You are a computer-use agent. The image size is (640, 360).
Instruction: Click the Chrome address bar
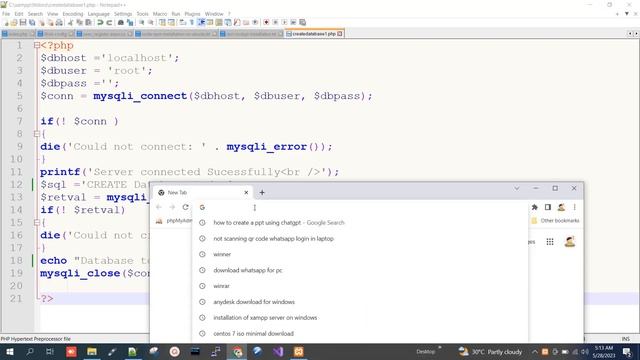click(361, 207)
